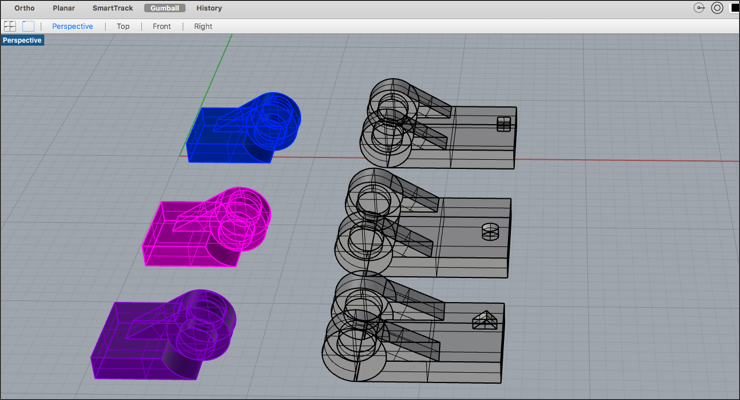Switch to the Top view tab
The width and height of the screenshot is (740, 400).
pos(123,26)
